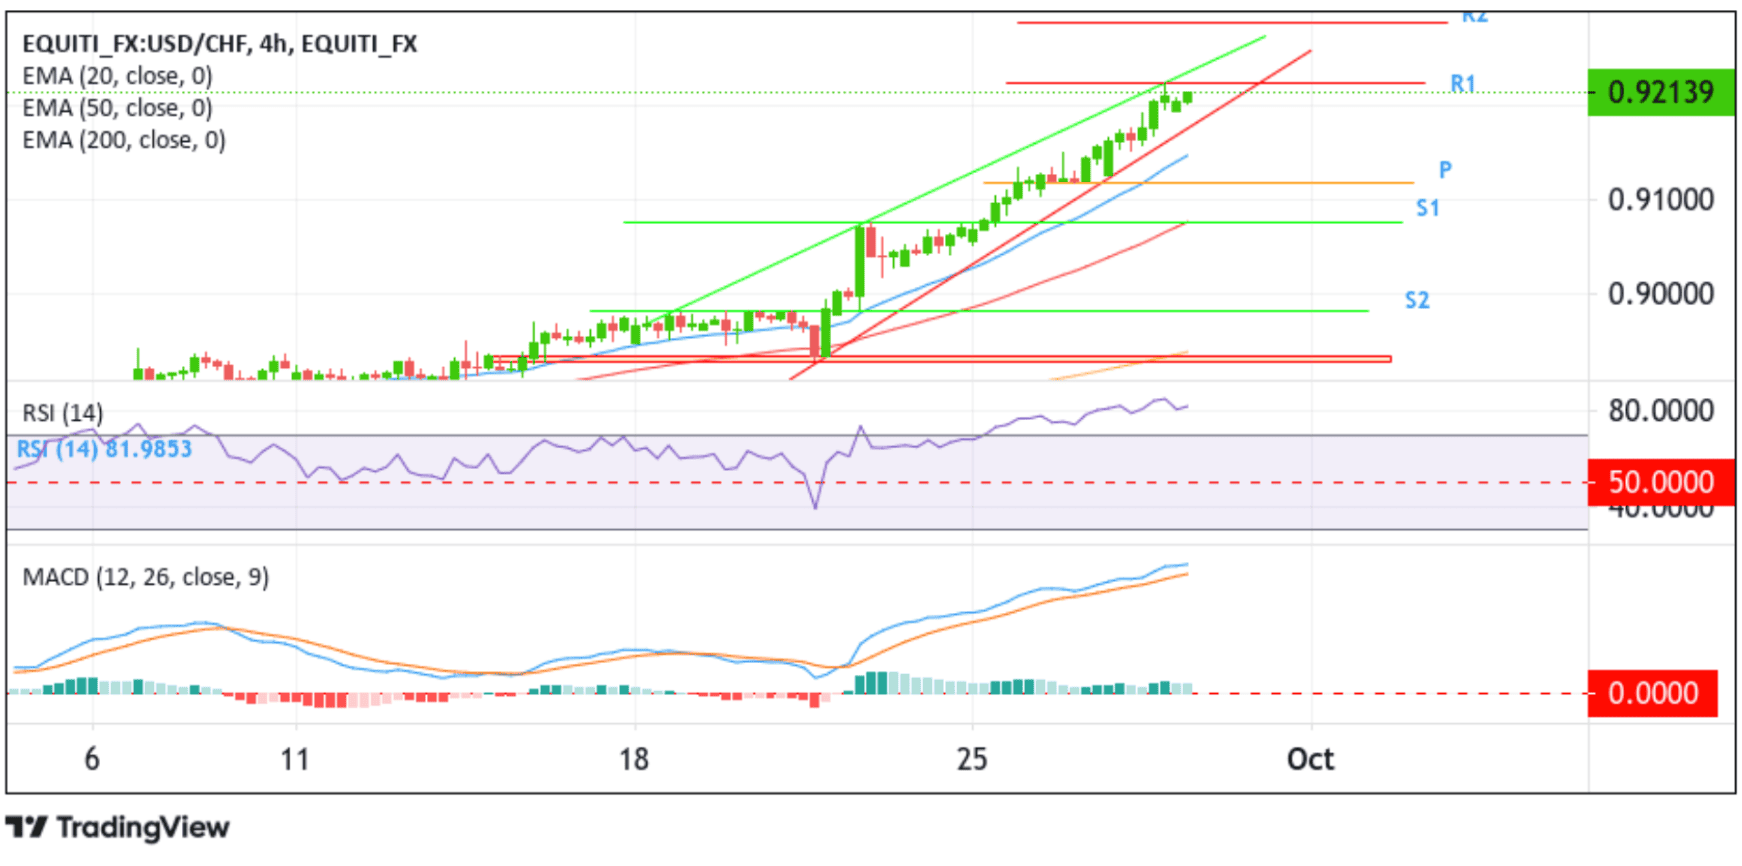Click the Oct label on time axis

[1310, 759]
